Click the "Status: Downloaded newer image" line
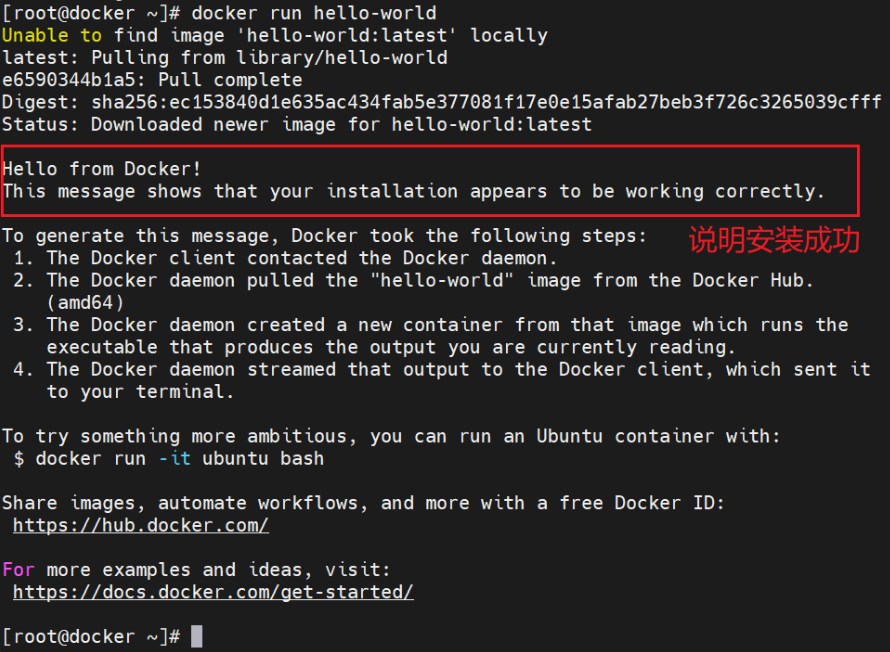The image size is (890, 652). [x=297, y=125]
